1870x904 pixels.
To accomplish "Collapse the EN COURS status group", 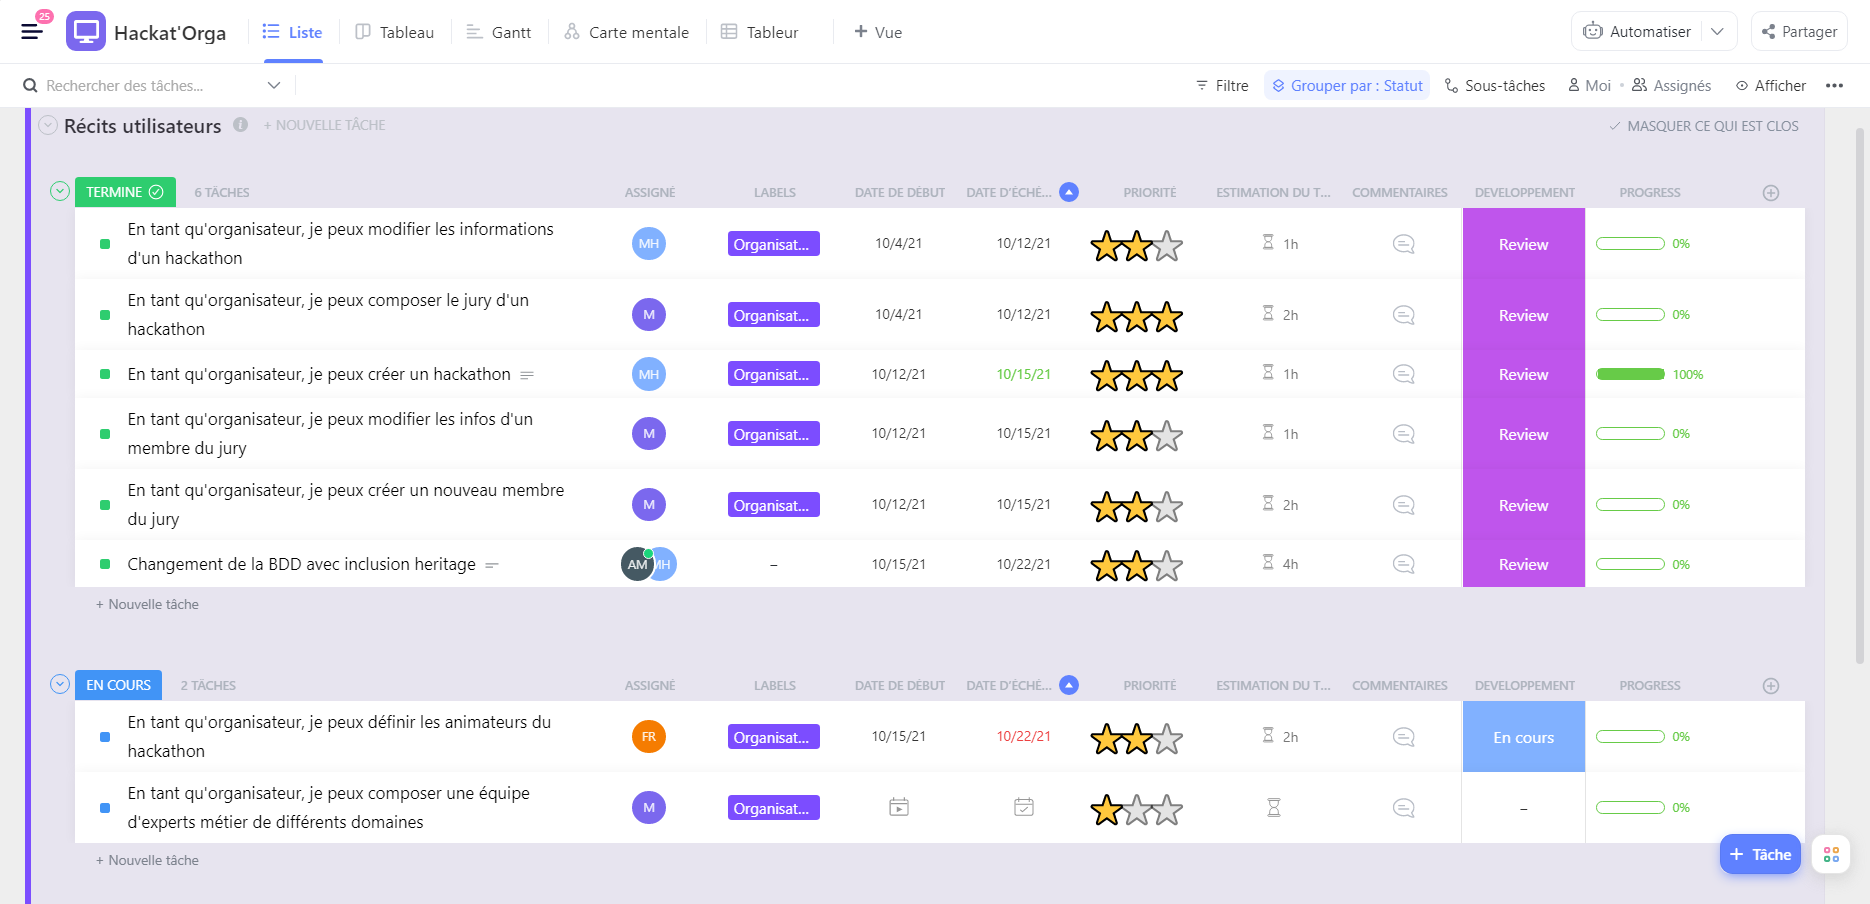I will (x=60, y=684).
